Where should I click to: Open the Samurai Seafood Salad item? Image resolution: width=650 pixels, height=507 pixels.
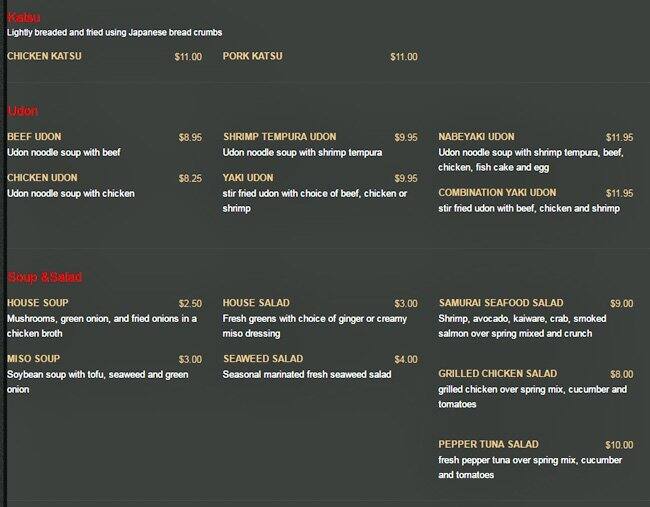pyautogui.click(x=500, y=303)
